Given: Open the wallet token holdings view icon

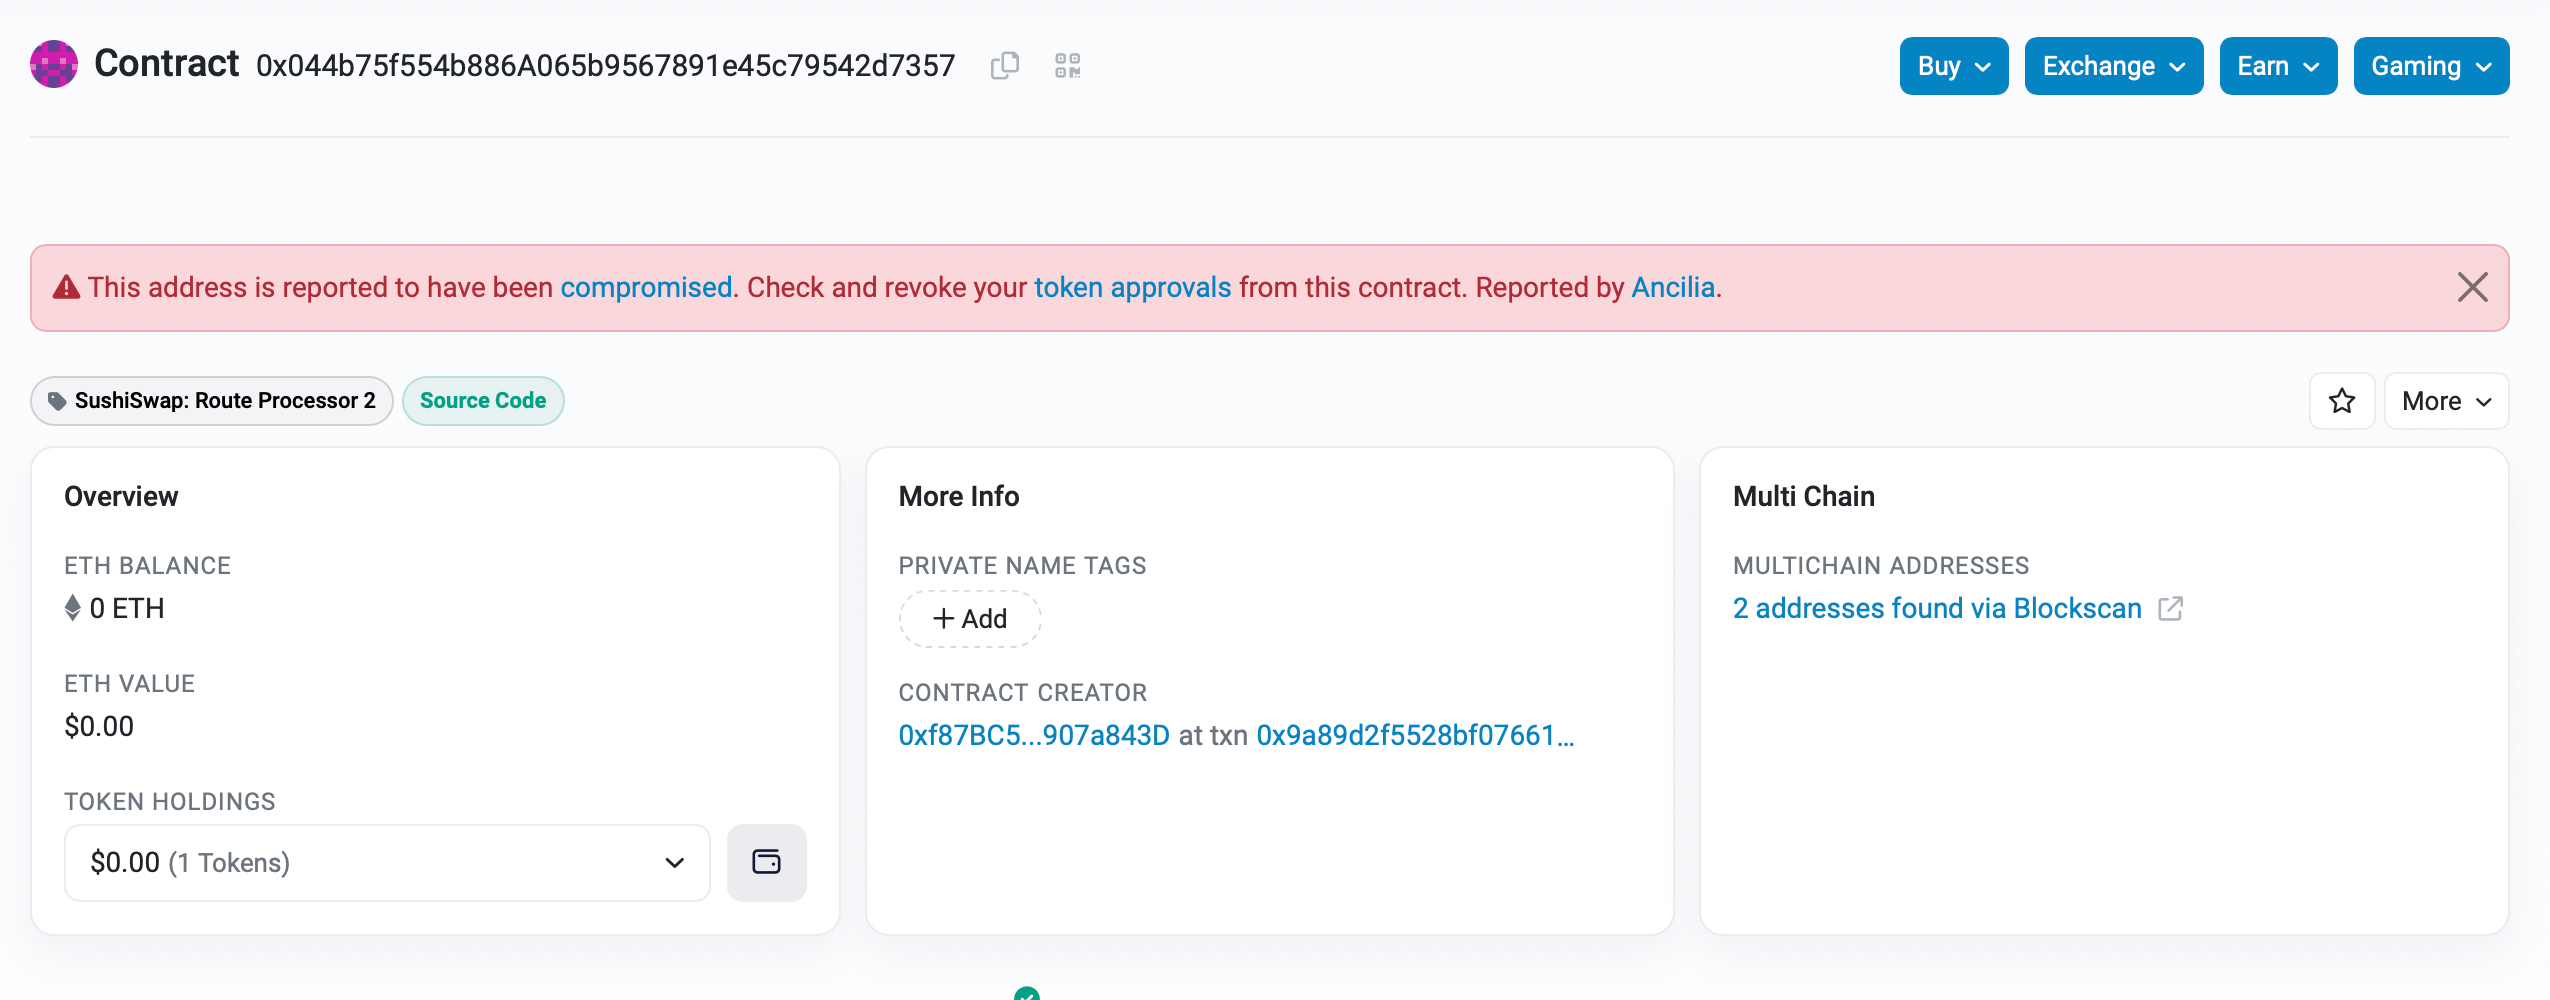Looking at the screenshot, I should (x=766, y=862).
